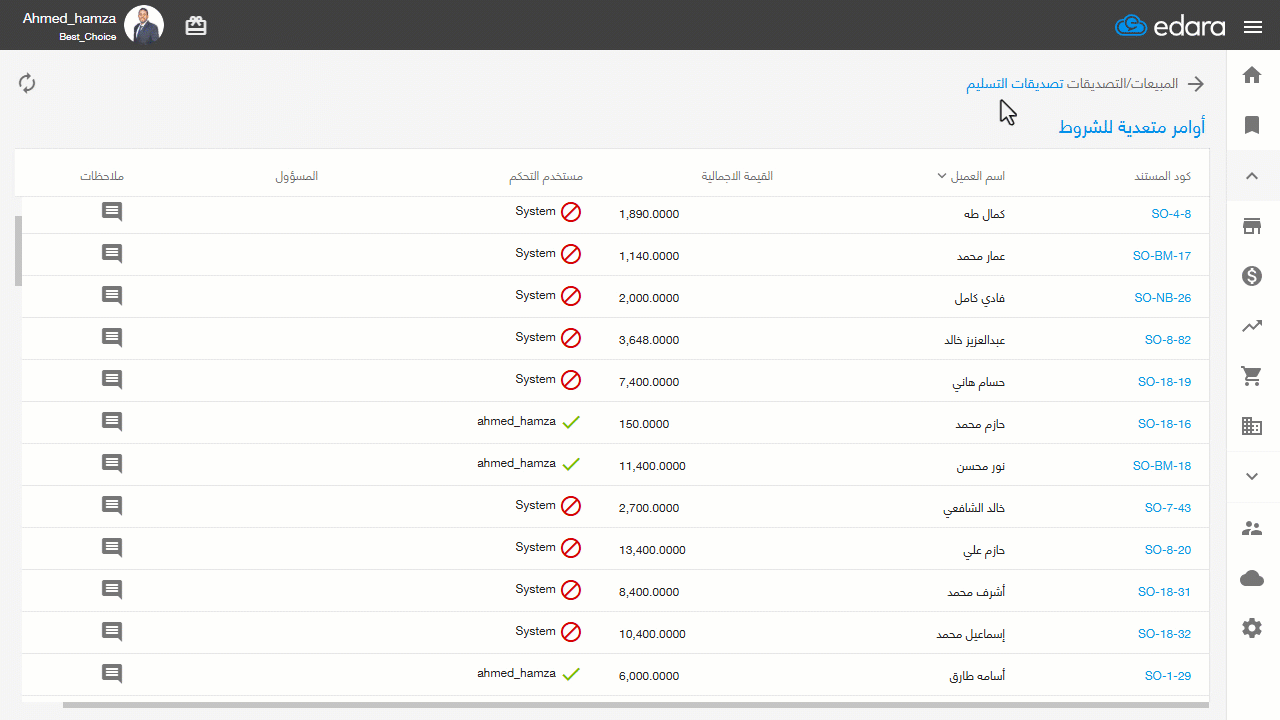Open notes icon for SO-BM-17 row
Viewport: 1280px width, 720px height.
pos(112,254)
